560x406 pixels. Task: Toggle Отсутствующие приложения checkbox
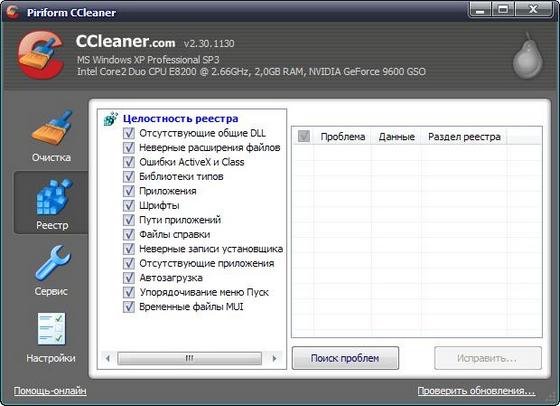(x=129, y=263)
